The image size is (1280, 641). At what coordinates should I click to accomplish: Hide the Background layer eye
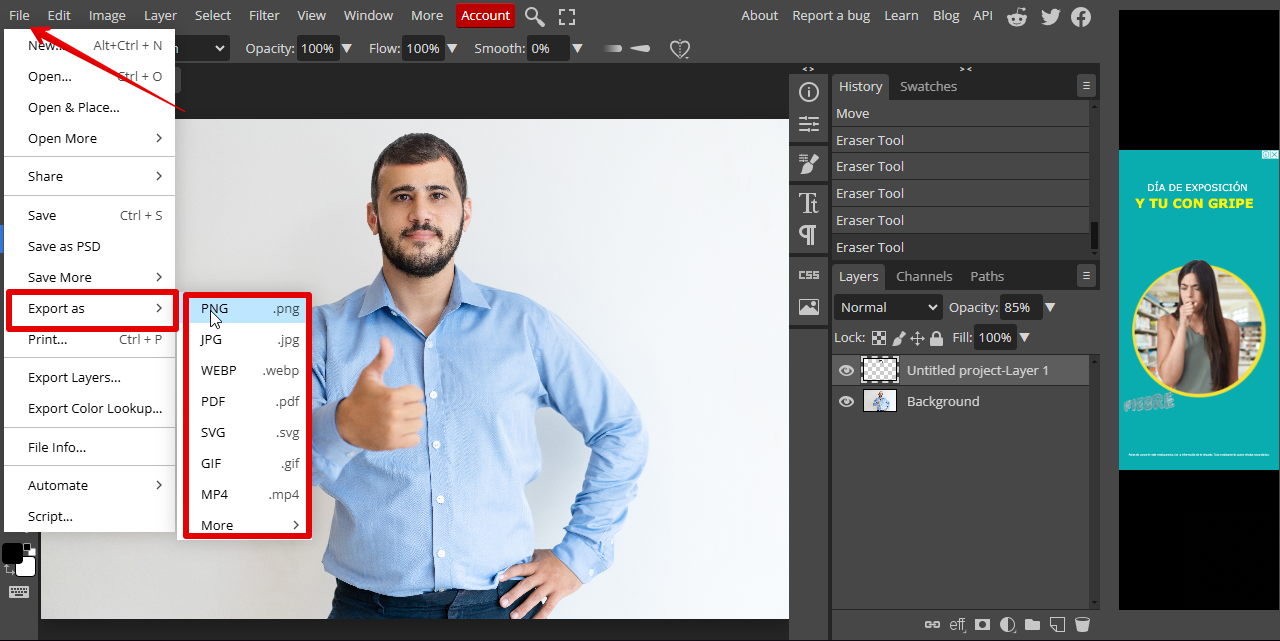tap(846, 401)
